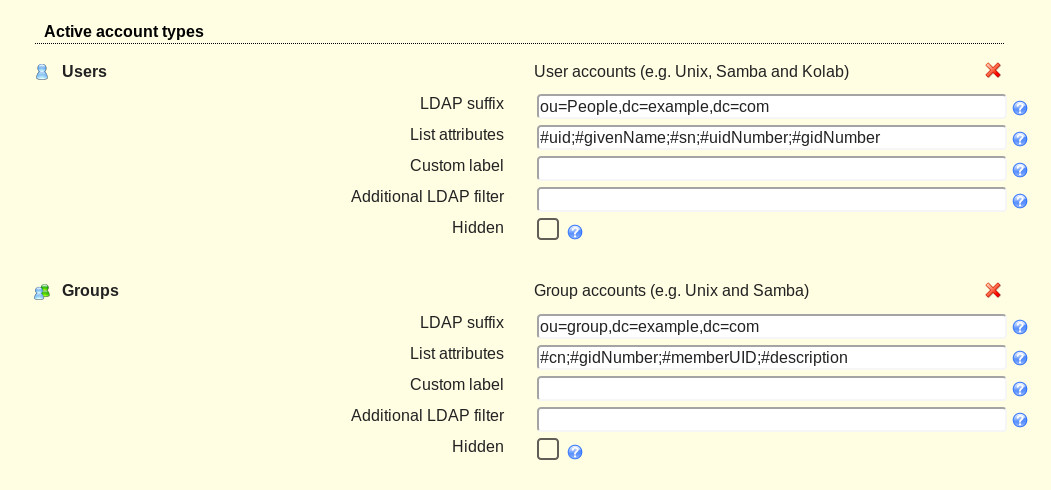Open help for Groups LDAP suffix
Viewport: 1051px width, 490px height.
click(x=1019, y=327)
